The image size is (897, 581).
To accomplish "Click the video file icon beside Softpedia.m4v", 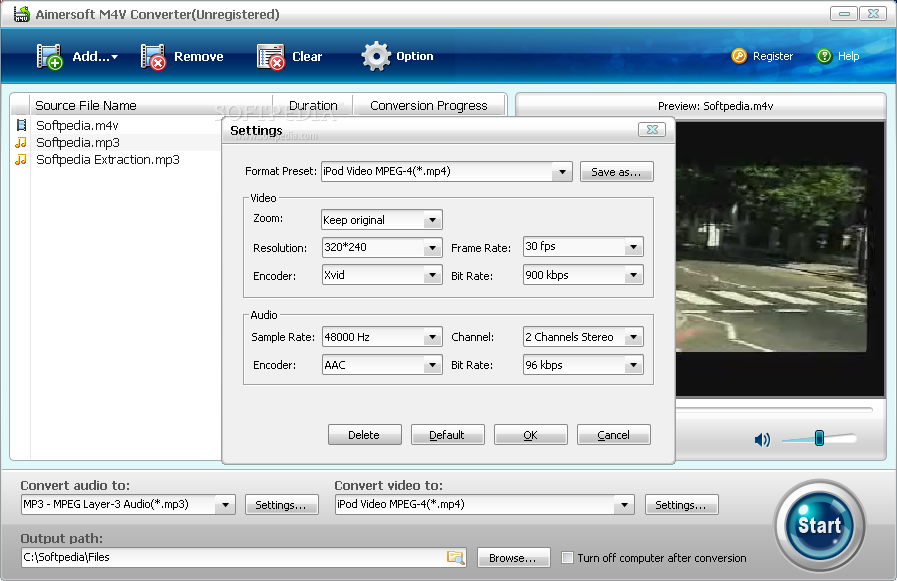I will pyautogui.click(x=21, y=125).
